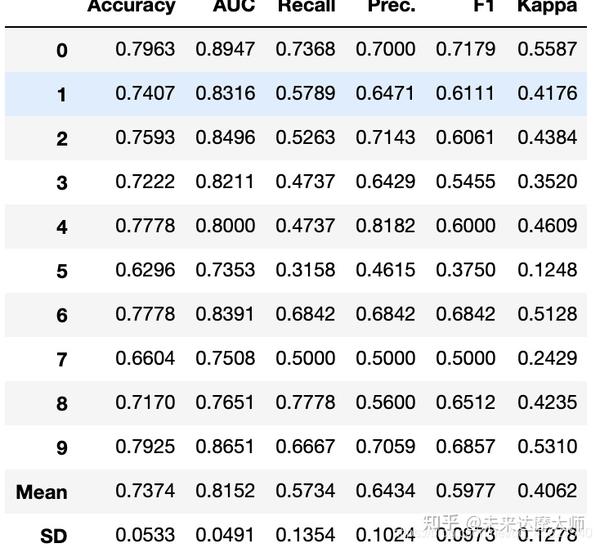The height and width of the screenshot is (548, 600).
Task: Click Accuracy value 0.7963 in row 0
Action: (x=145, y=49)
